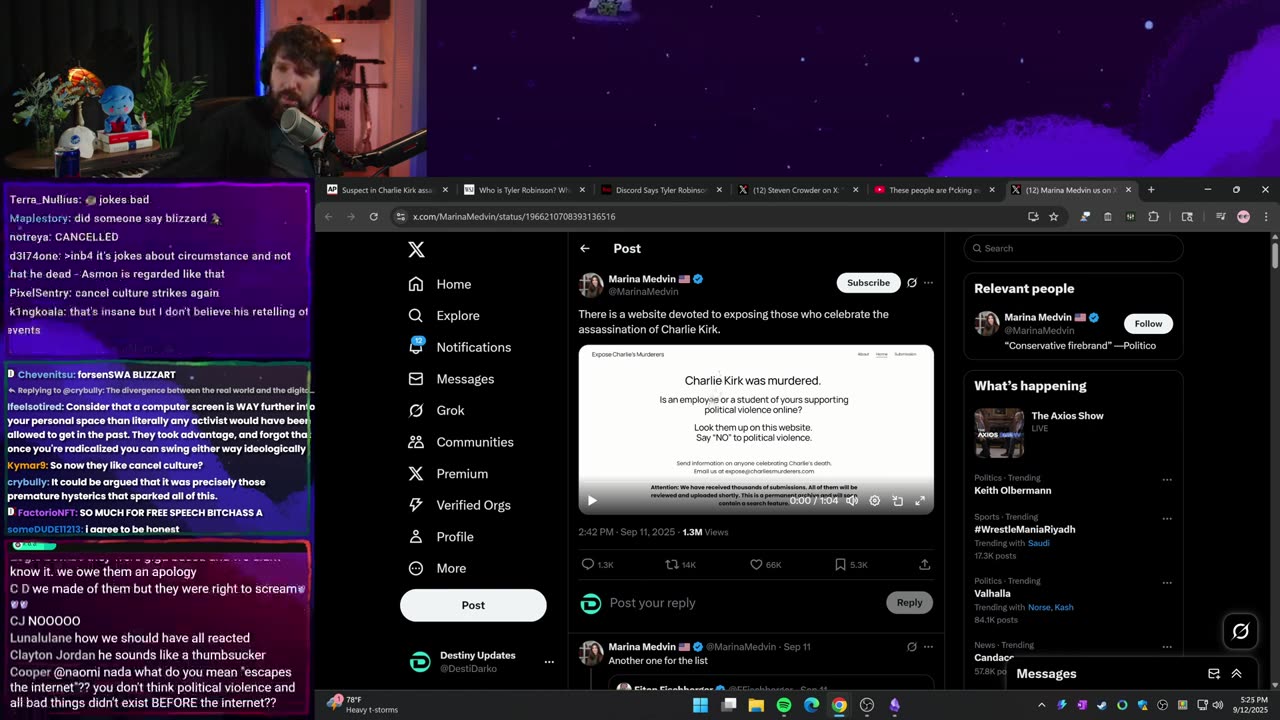This screenshot has height=720, width=1280.
Task: Focus the X Search field
Action: click(1073, 249)
